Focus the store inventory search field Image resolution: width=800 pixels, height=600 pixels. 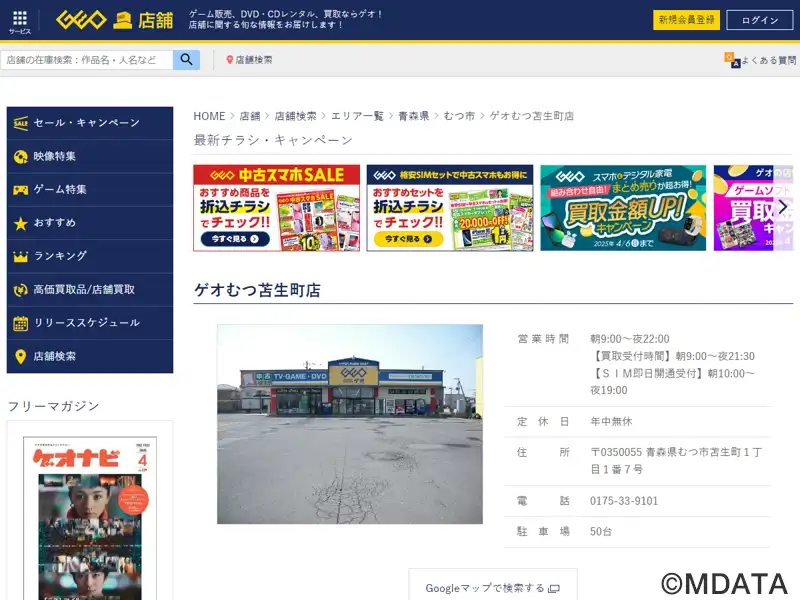87,60
